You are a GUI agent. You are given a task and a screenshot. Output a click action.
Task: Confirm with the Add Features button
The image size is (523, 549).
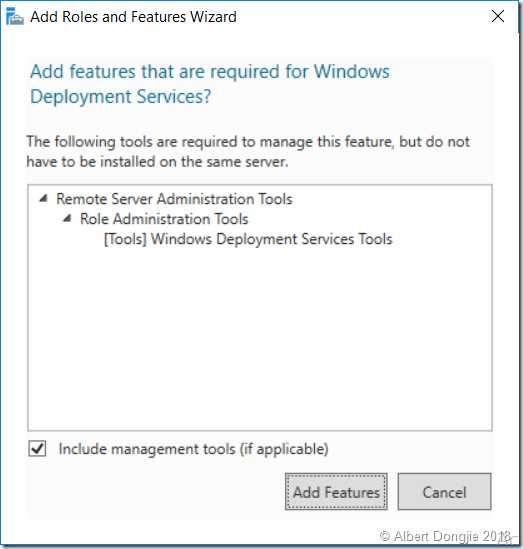click(336, 492)
